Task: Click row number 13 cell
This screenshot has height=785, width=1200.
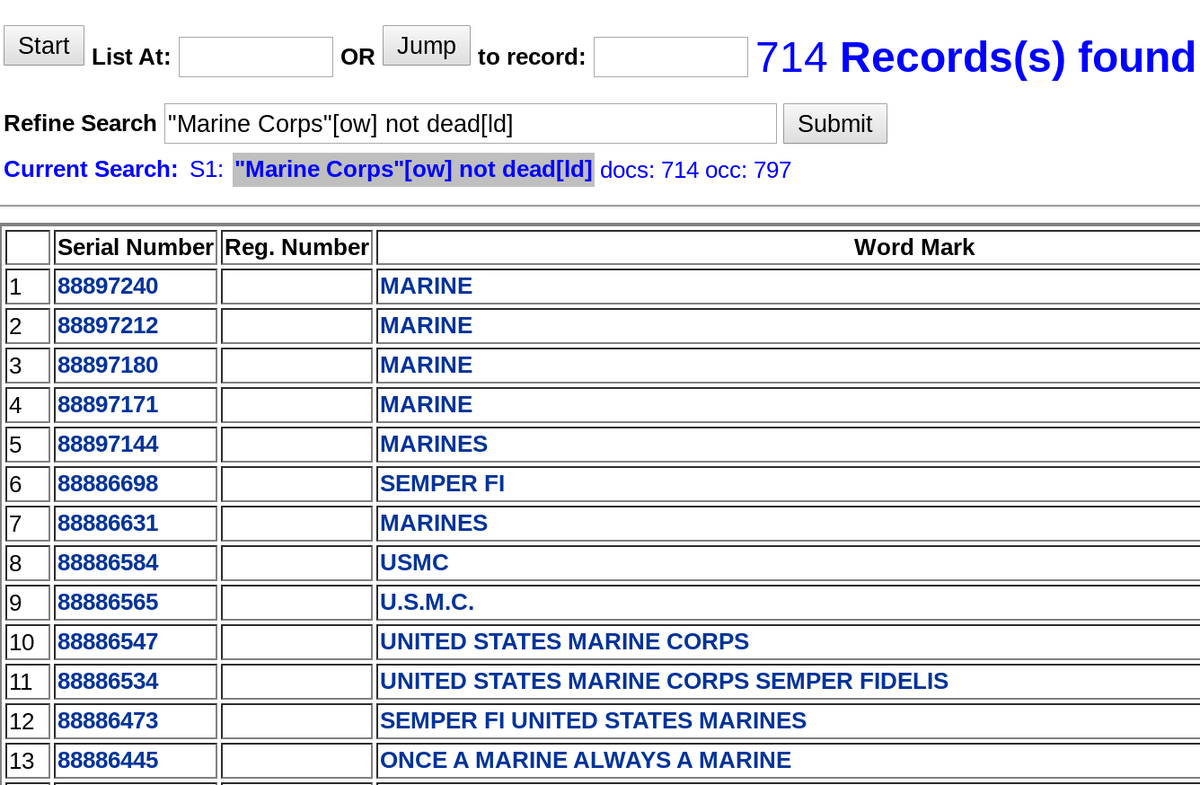Action: pos(28,760)
